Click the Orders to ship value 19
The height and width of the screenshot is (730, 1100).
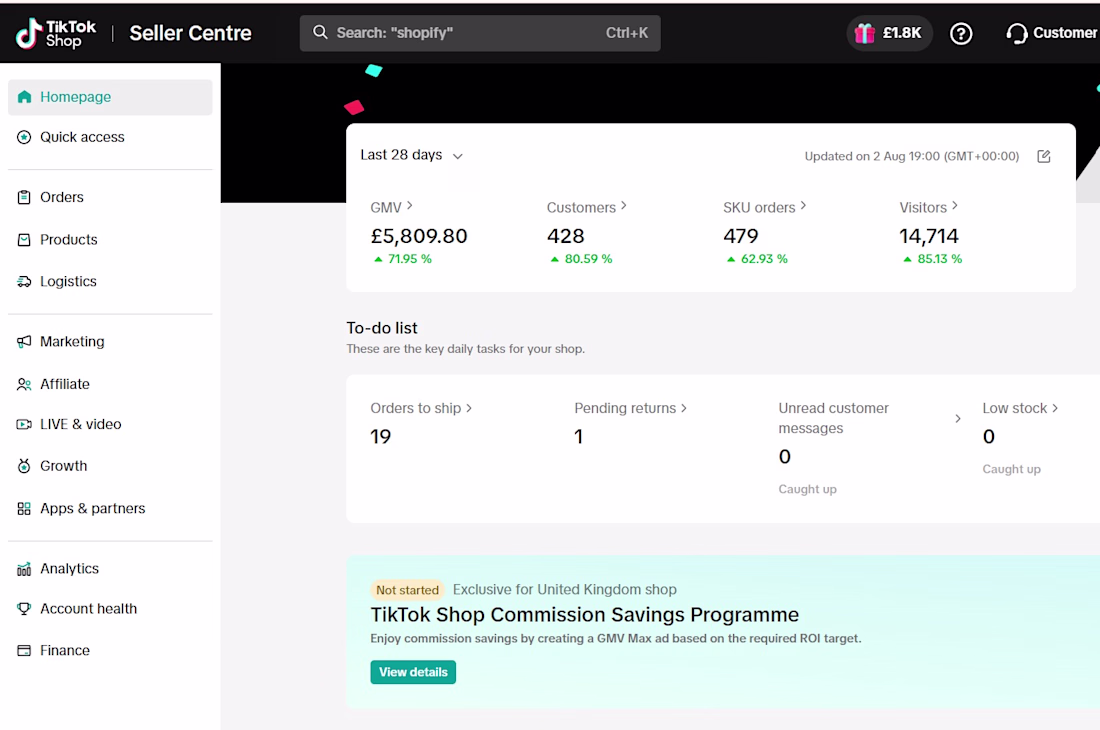pyautogui.click(x=380, y=437)
